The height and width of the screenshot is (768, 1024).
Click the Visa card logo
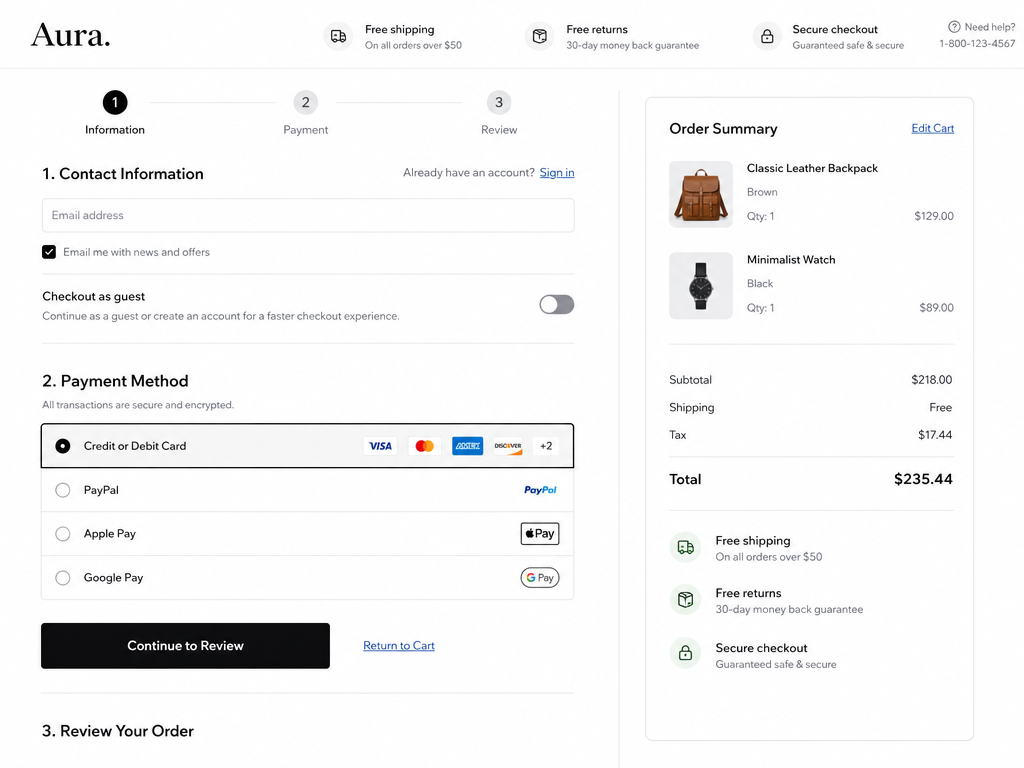tap(380, 446)
